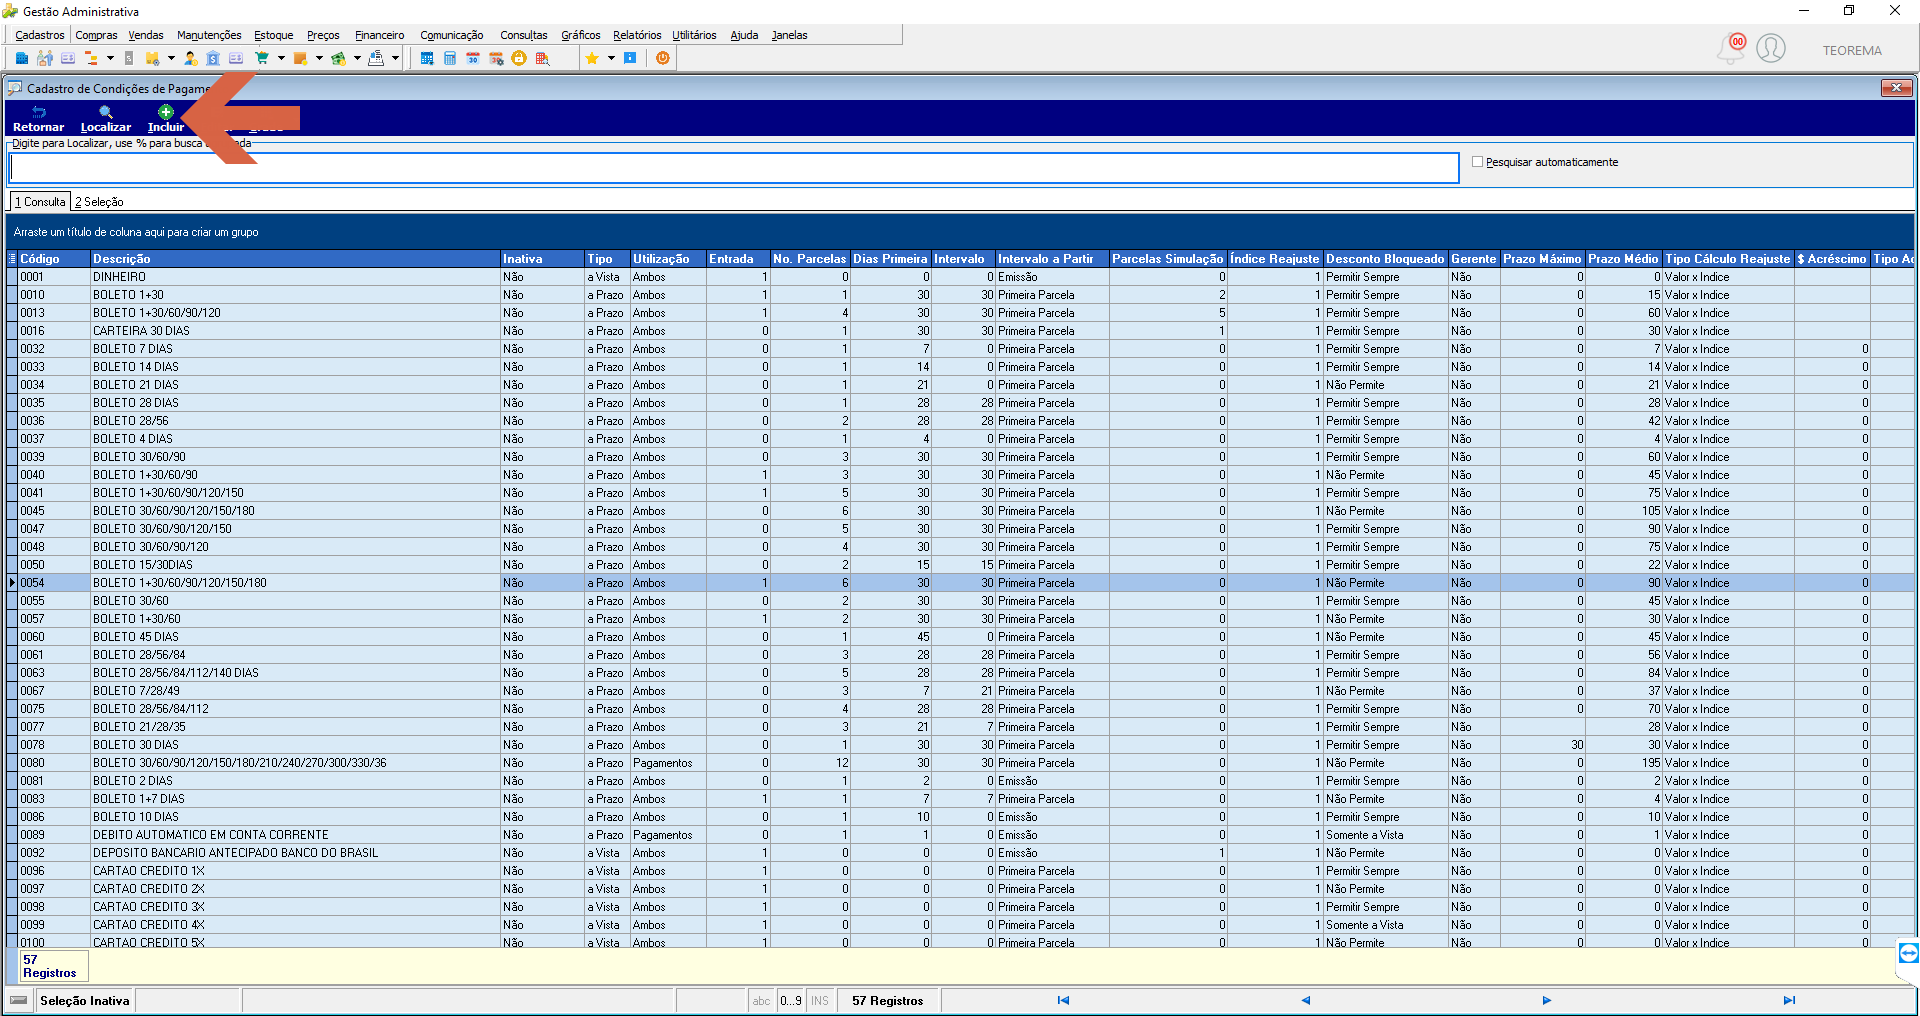Open the Relatórios menu

point(637,35)
